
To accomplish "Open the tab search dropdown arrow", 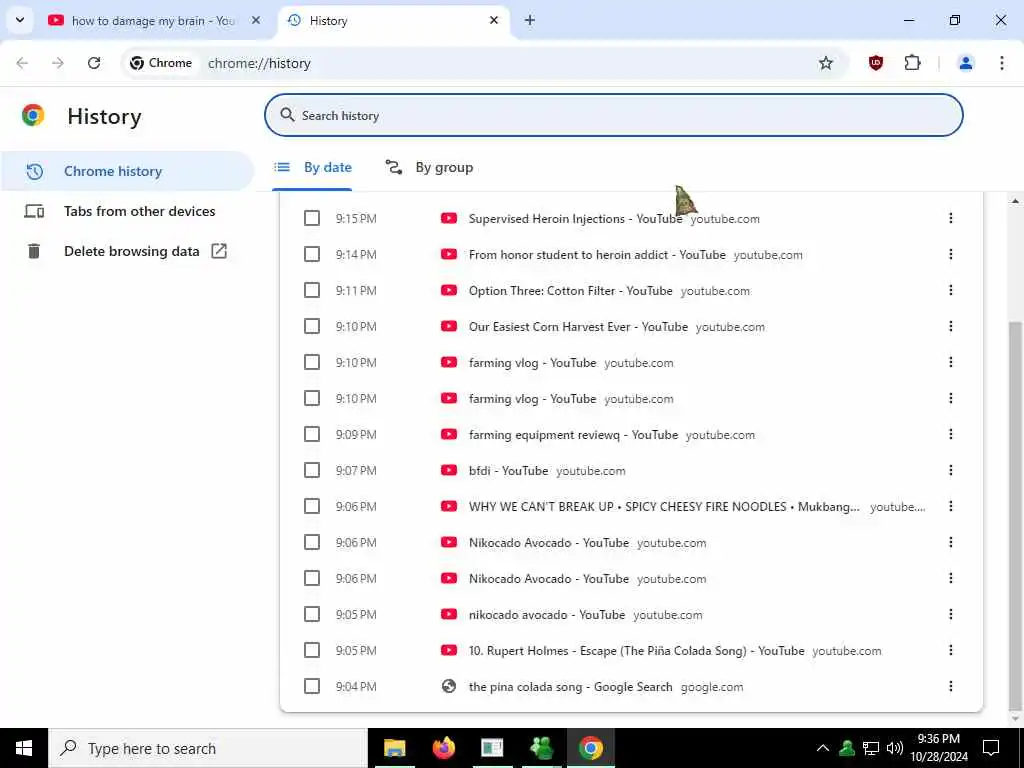I will 20,20.
